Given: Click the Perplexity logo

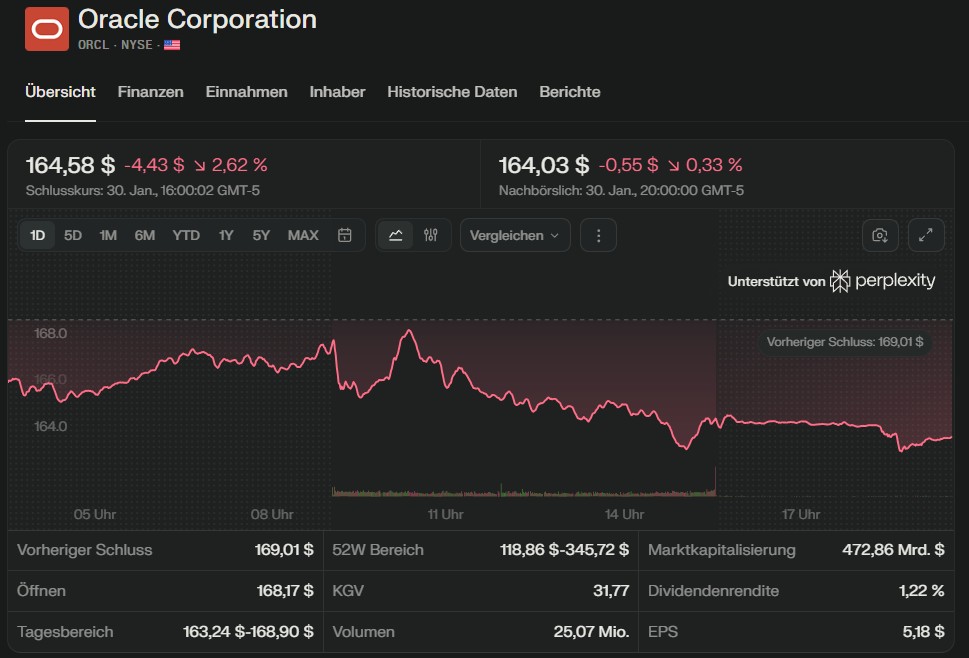Looking at the screenshot, I should [882, 281].
